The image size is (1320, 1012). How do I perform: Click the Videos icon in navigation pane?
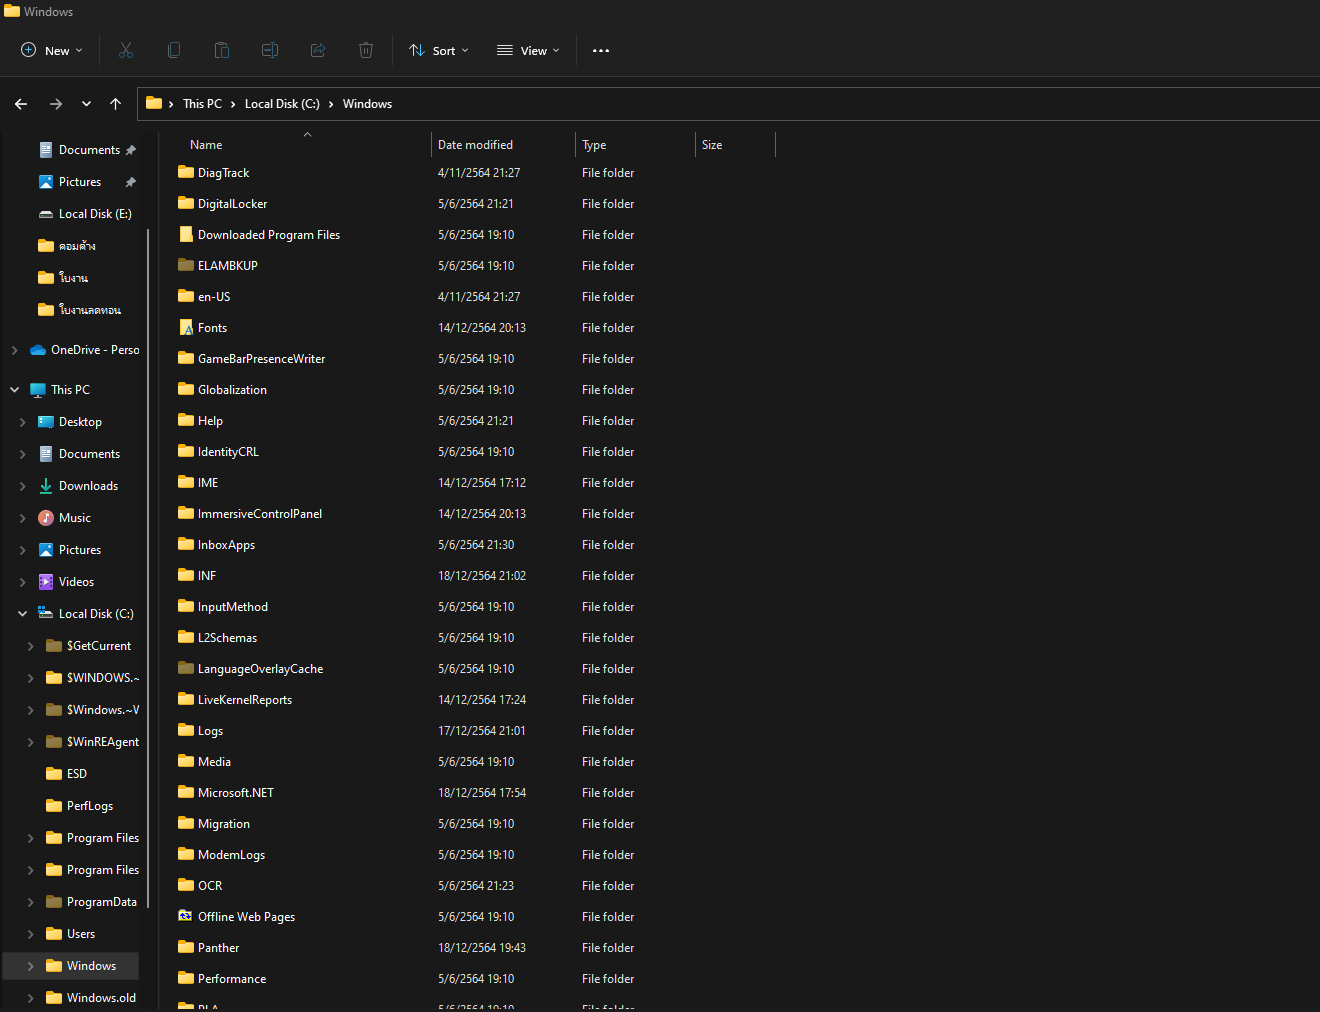point(46,582)
